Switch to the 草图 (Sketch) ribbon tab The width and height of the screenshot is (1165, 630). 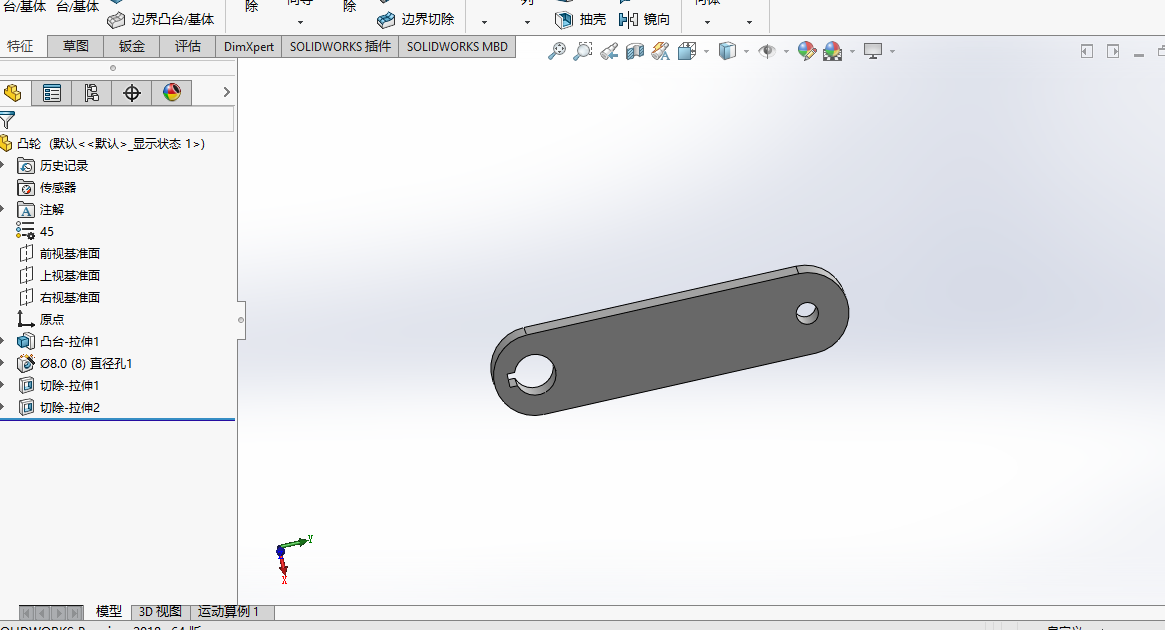pos(76,46)
